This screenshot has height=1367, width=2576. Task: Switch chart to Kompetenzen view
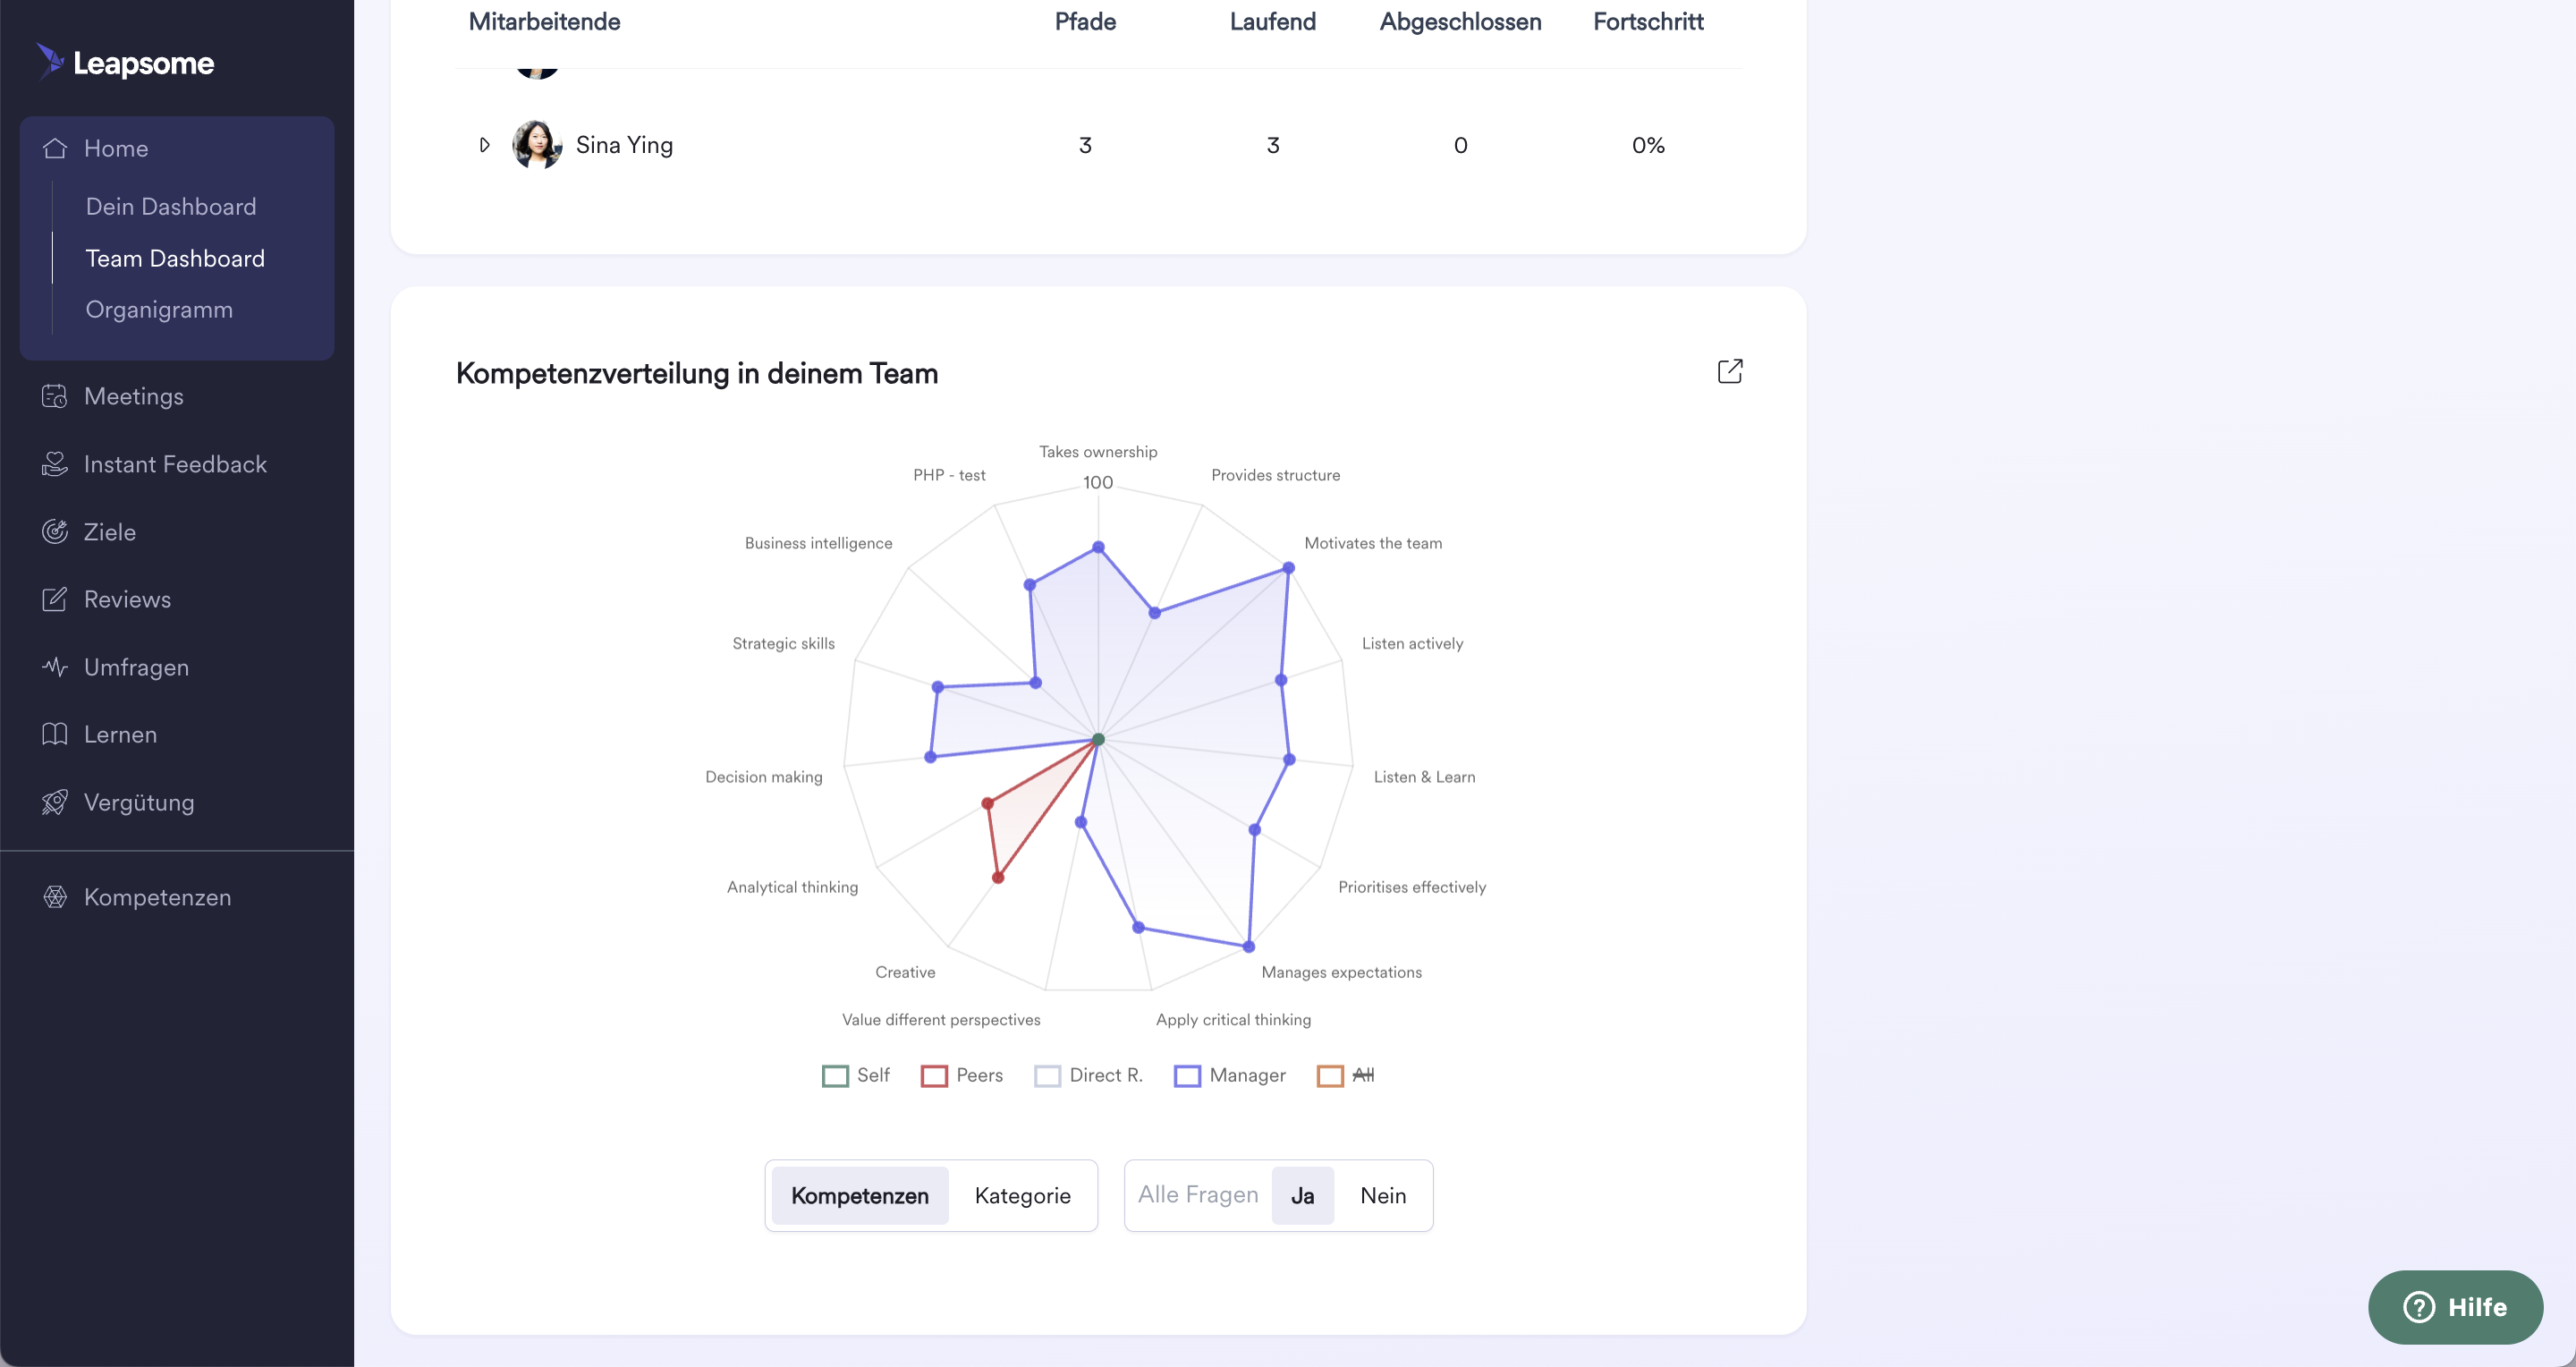[x=860, y=1195]
